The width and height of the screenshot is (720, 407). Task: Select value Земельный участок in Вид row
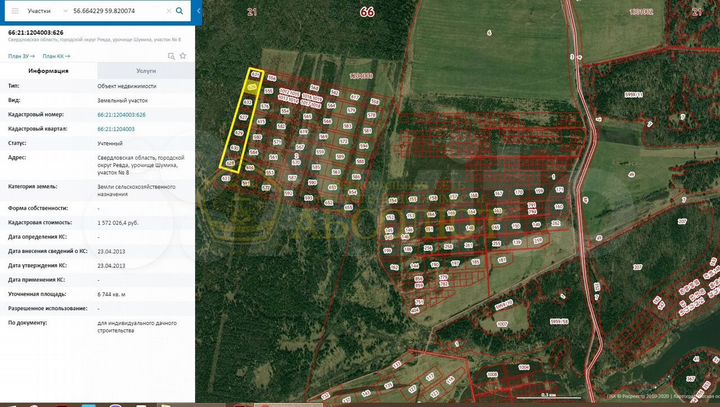[x=122, y=100]
